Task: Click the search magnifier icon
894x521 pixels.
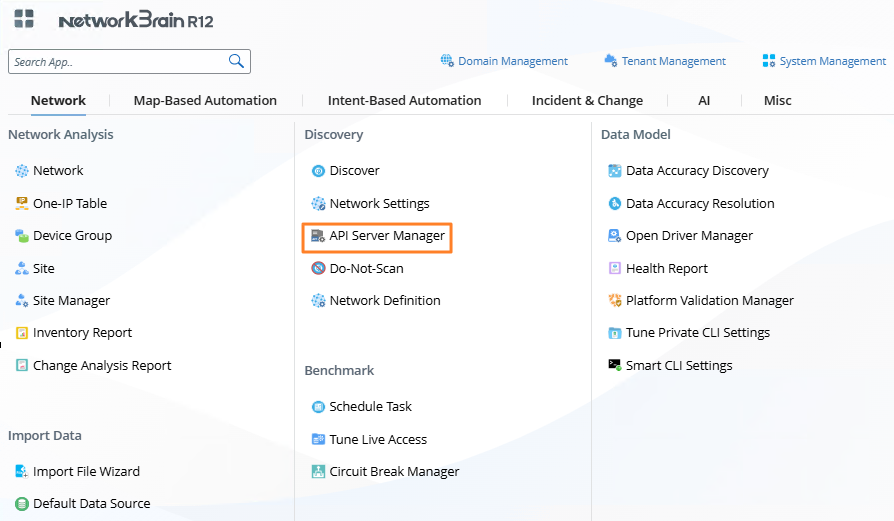Action: tap(237, 61)
